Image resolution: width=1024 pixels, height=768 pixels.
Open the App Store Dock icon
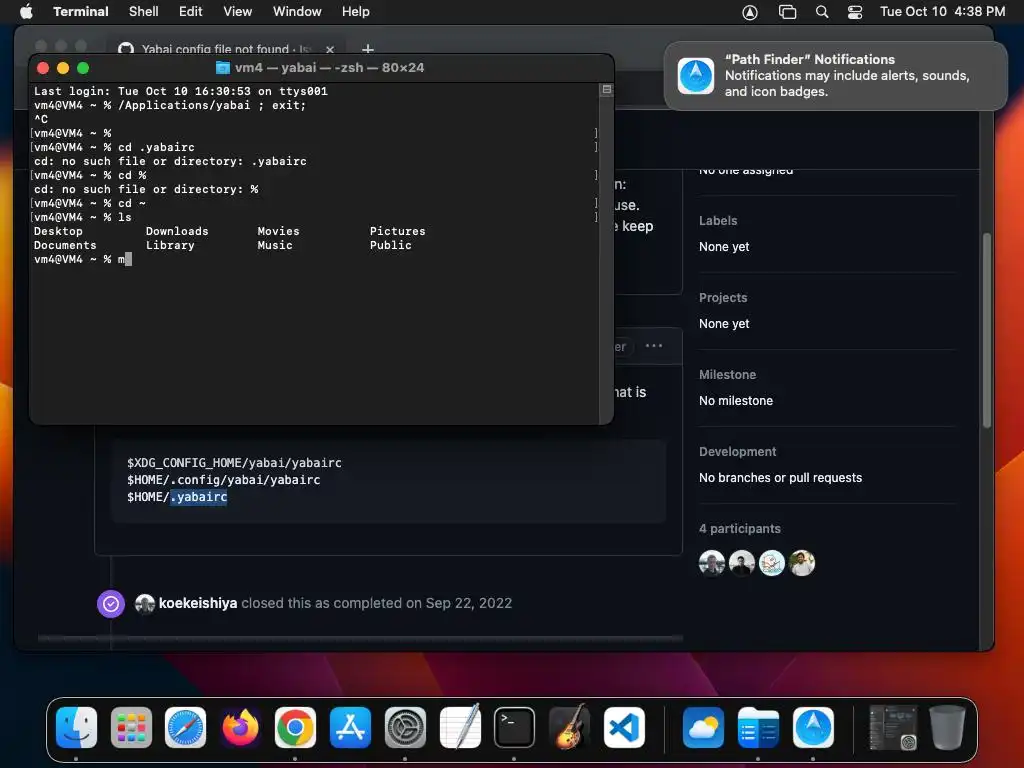tap(350, 727)
